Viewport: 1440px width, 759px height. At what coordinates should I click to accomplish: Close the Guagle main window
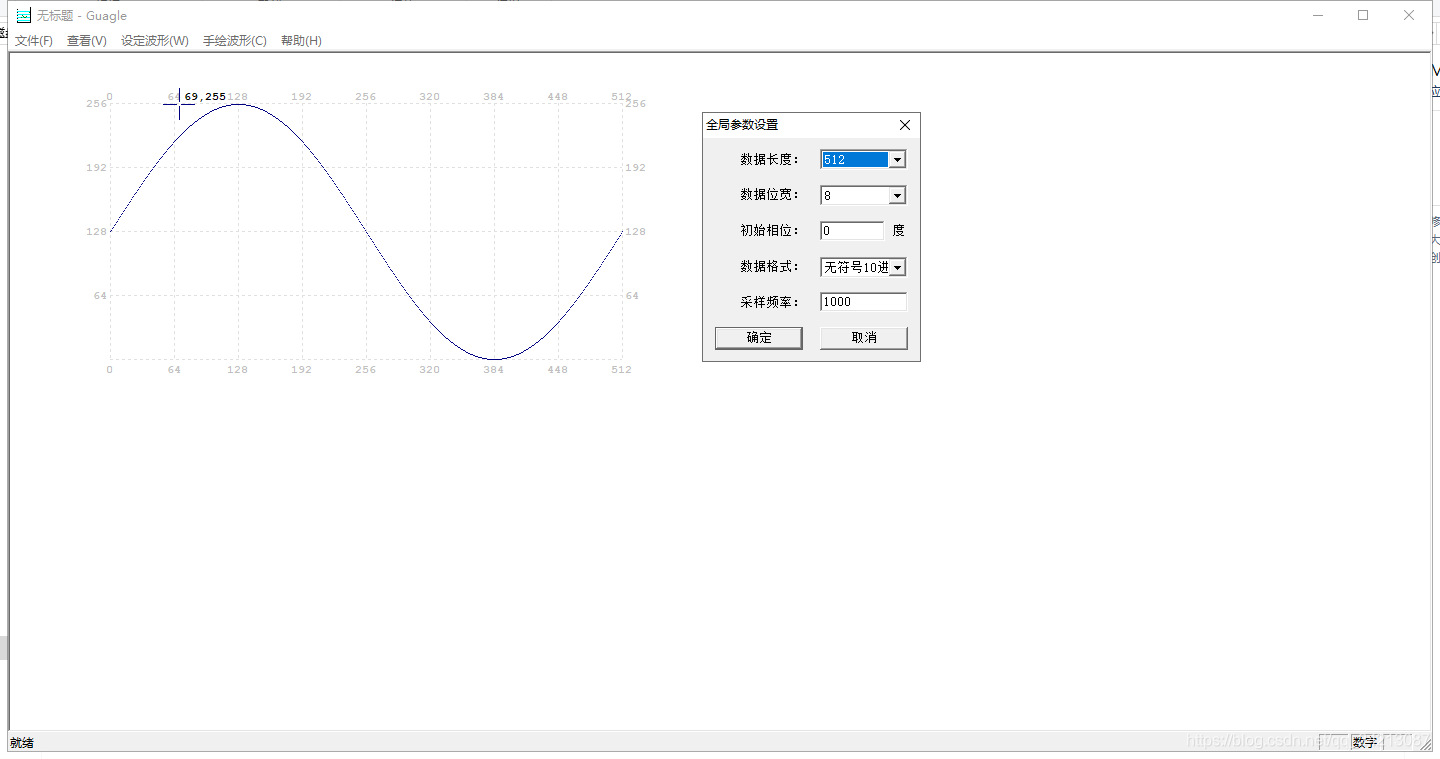click(x=1408, y=15)
